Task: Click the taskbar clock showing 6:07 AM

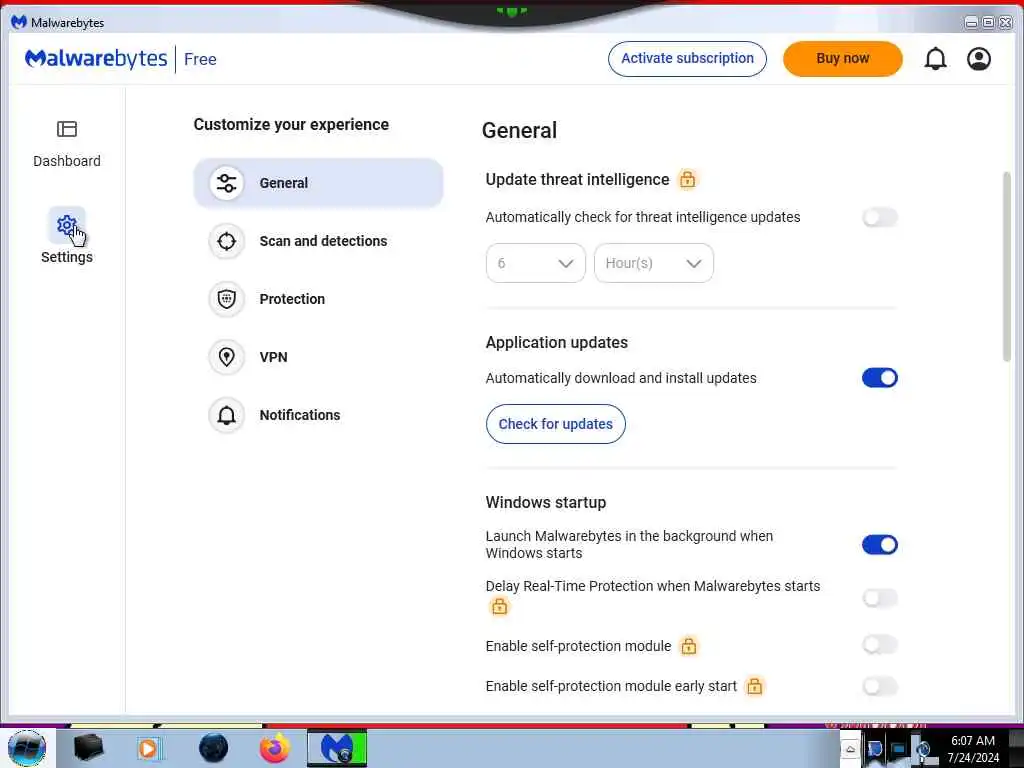Action: pyautogui.click(x=973, y=749)
